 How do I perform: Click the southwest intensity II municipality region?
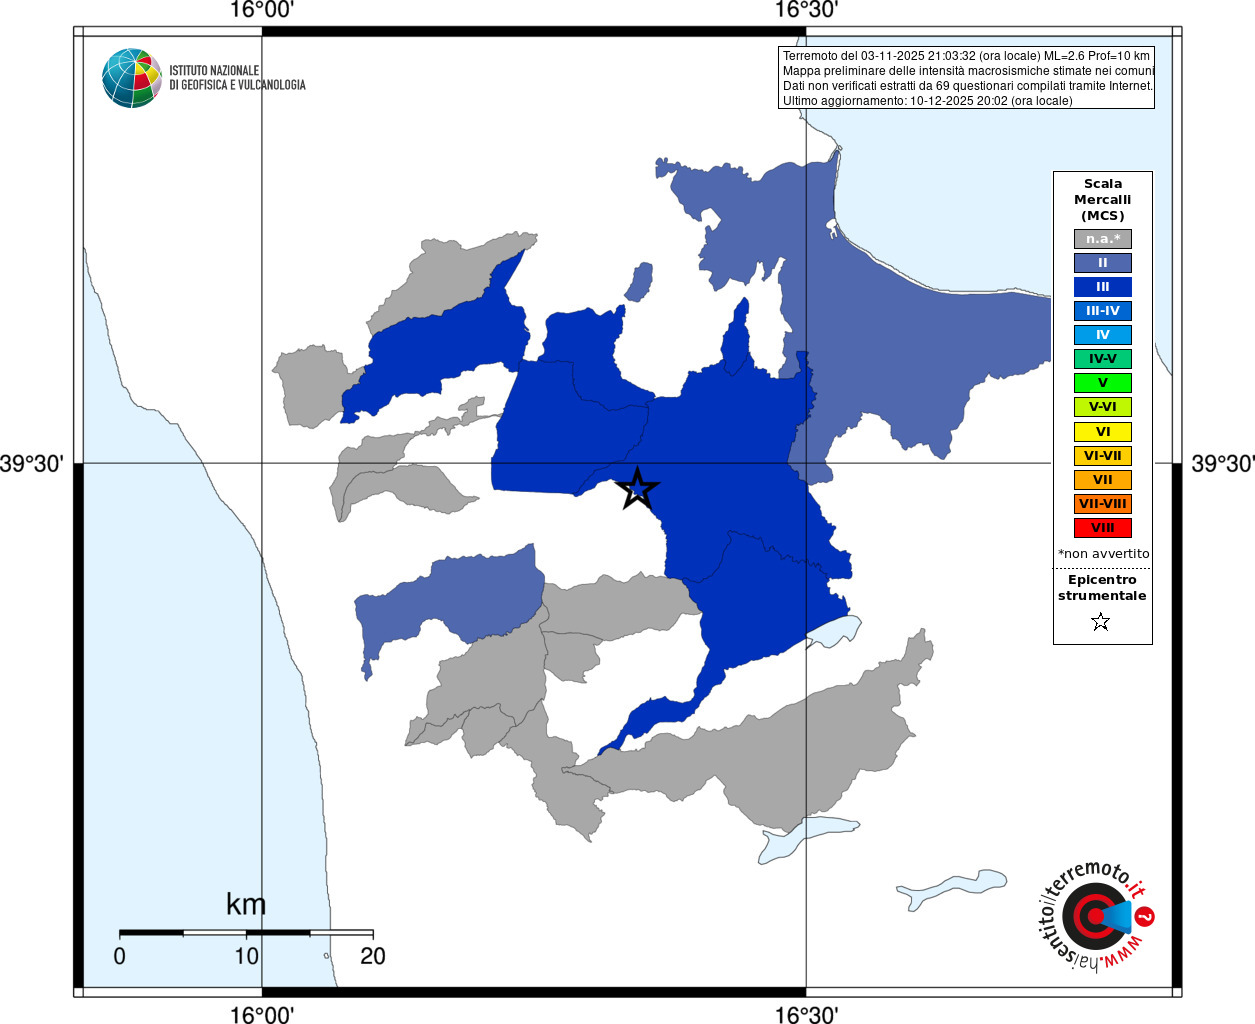pyautogui.click(x=450, y=600)
